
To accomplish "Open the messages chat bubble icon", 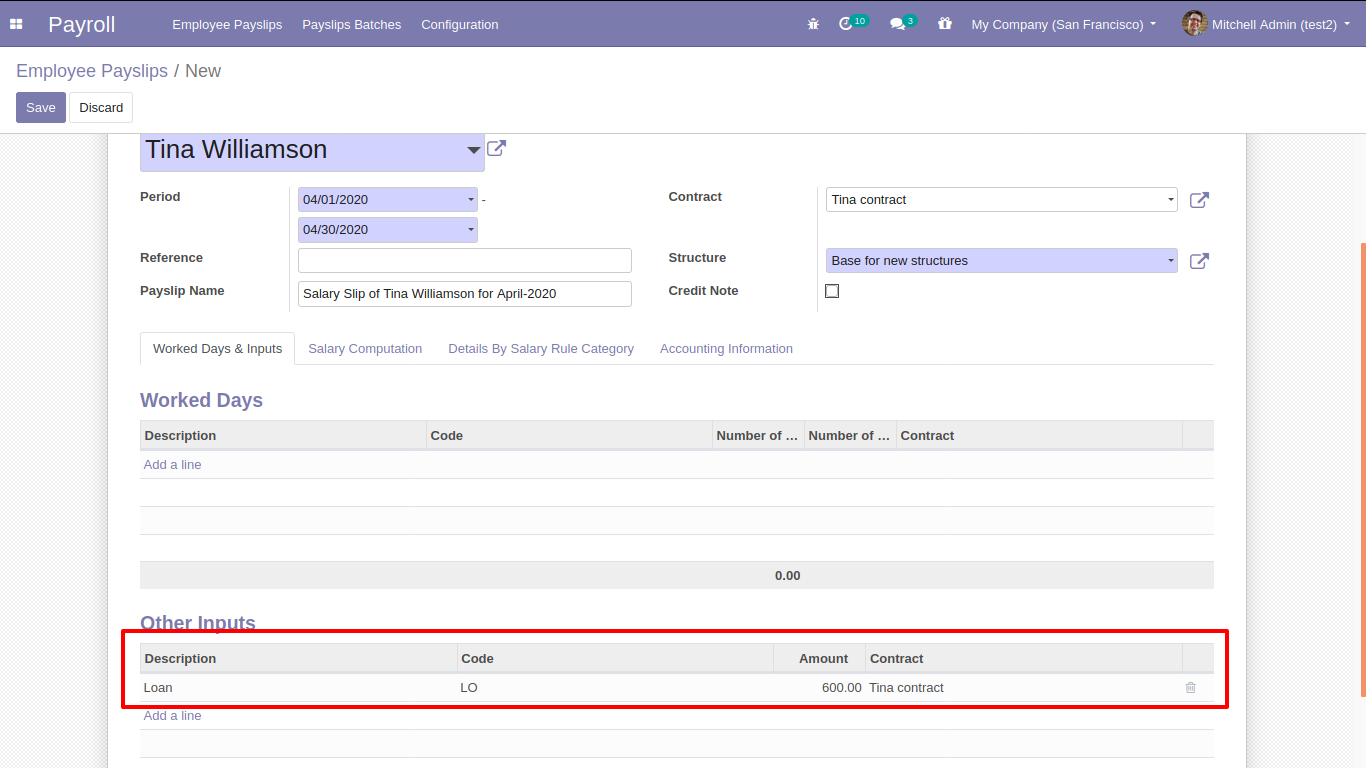I will pos(897,24).
